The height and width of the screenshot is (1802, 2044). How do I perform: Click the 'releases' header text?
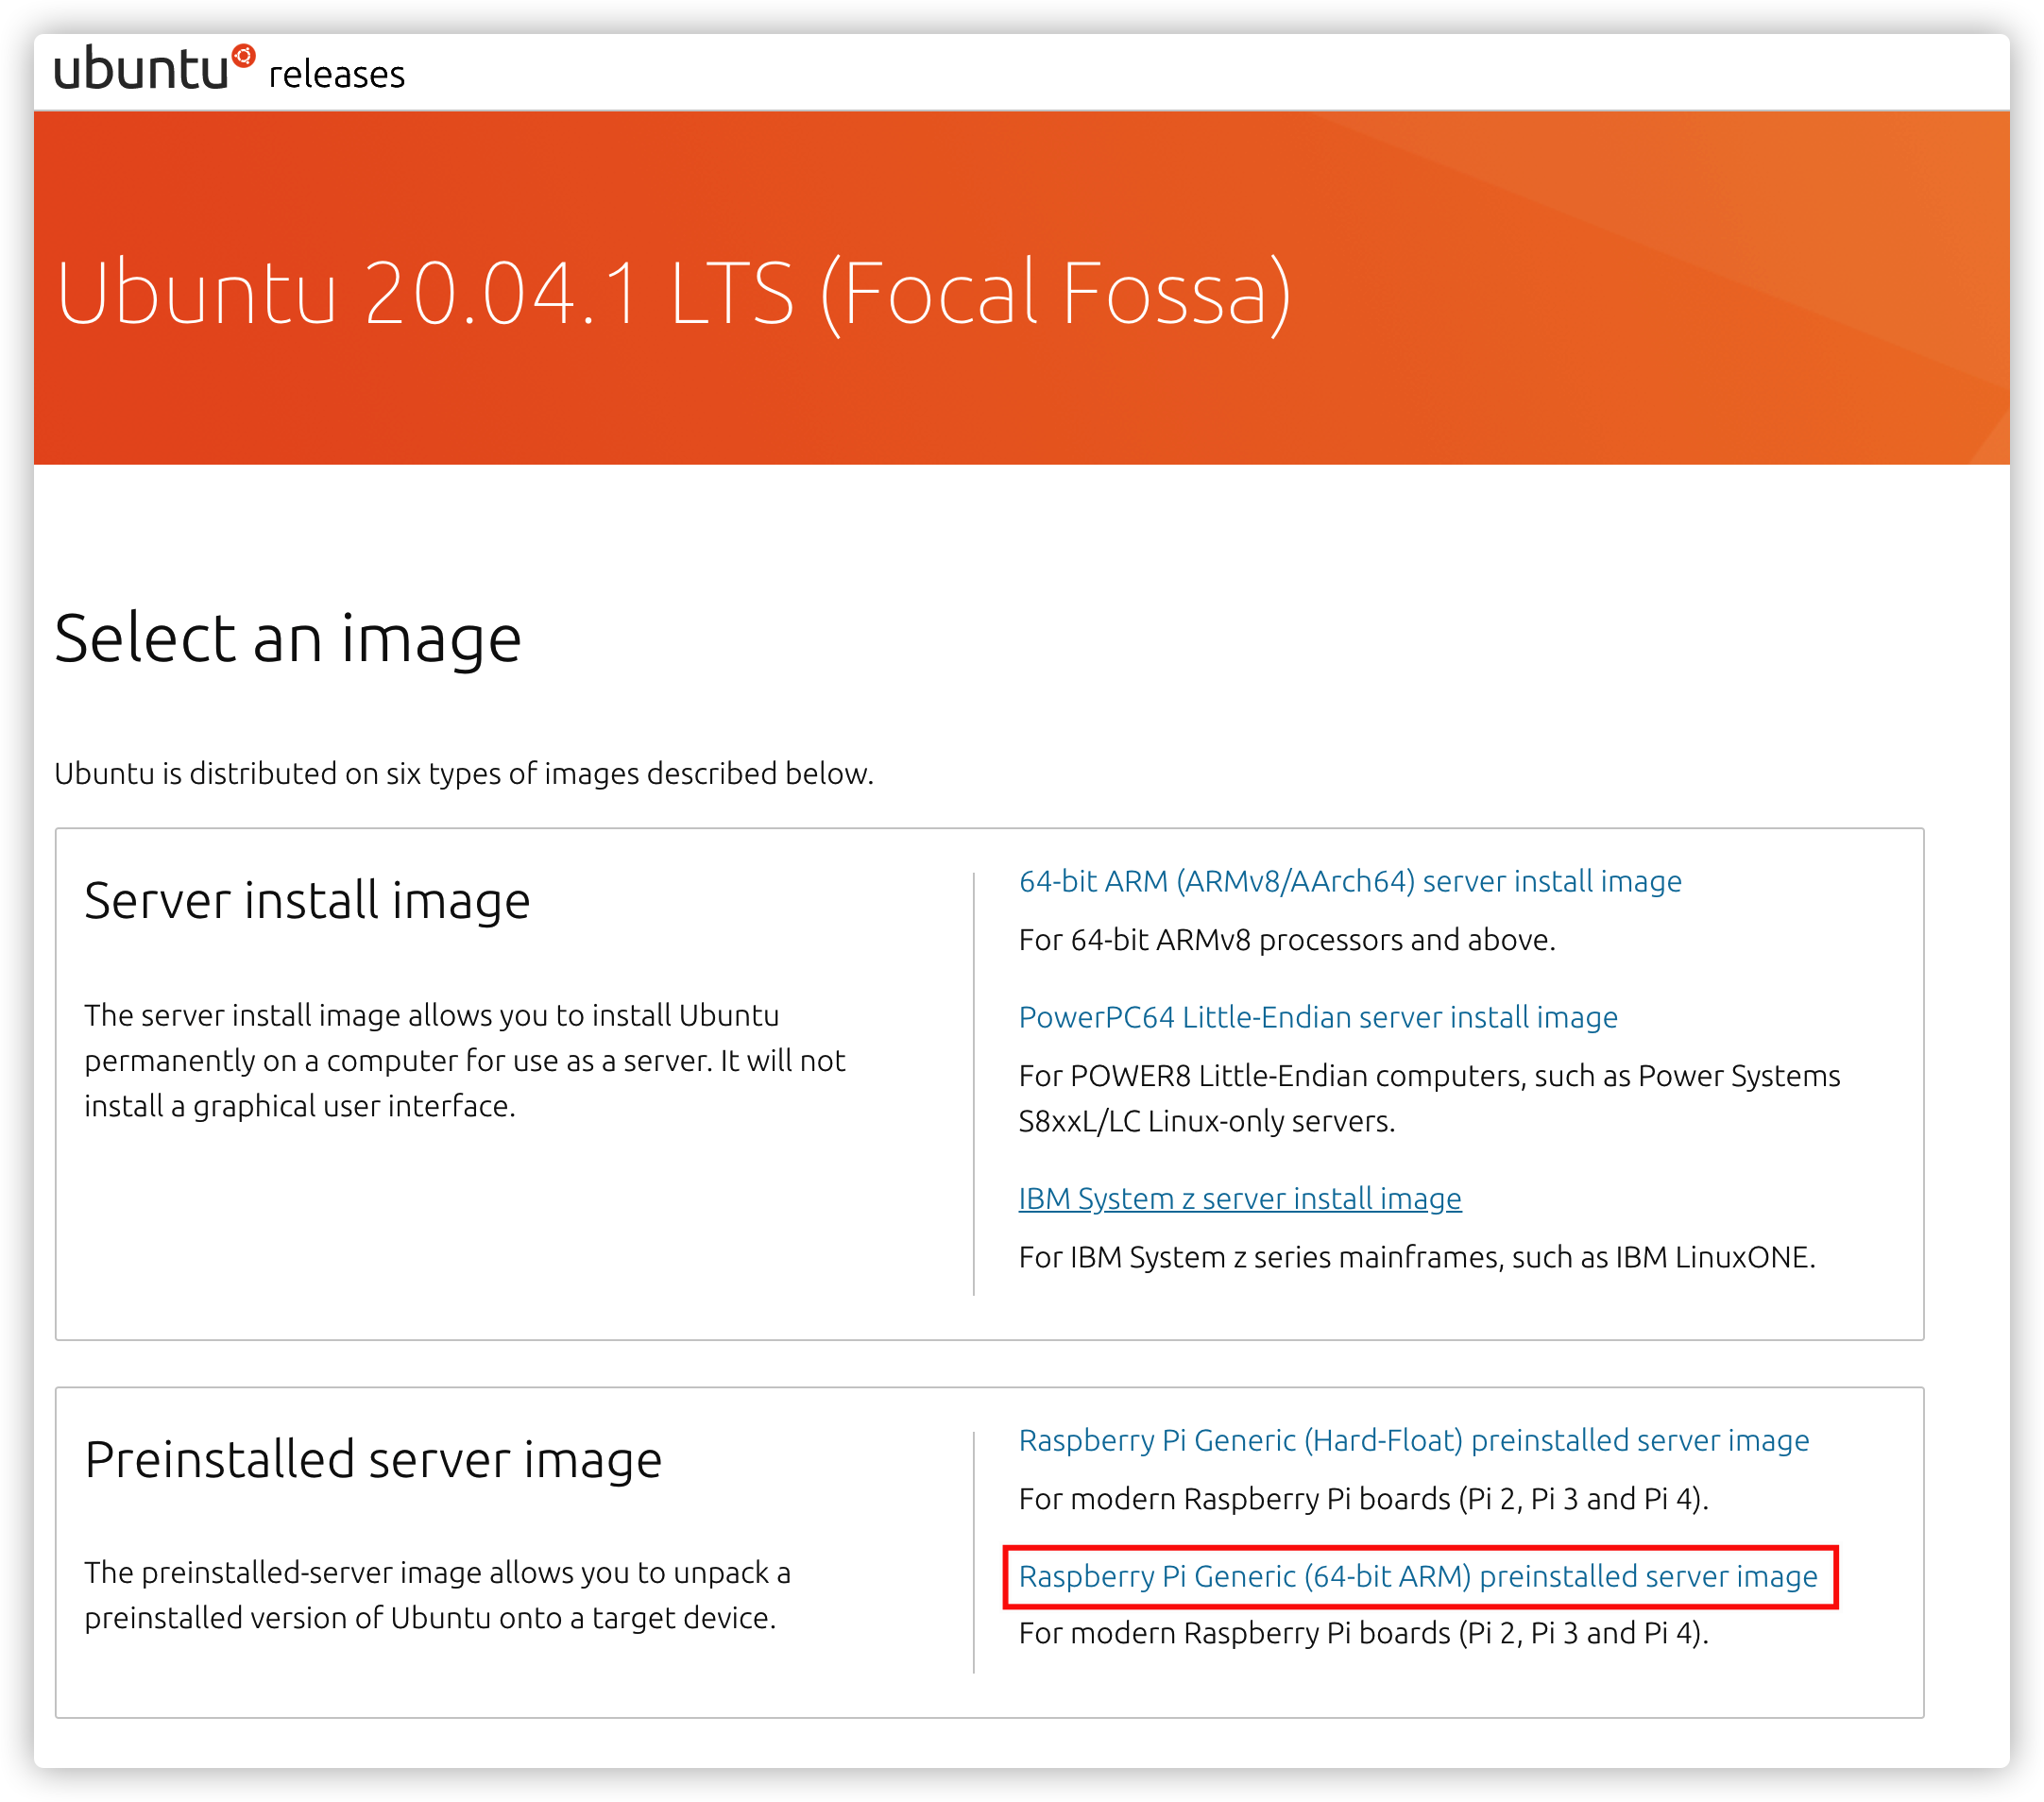click(x=337, y=75)
